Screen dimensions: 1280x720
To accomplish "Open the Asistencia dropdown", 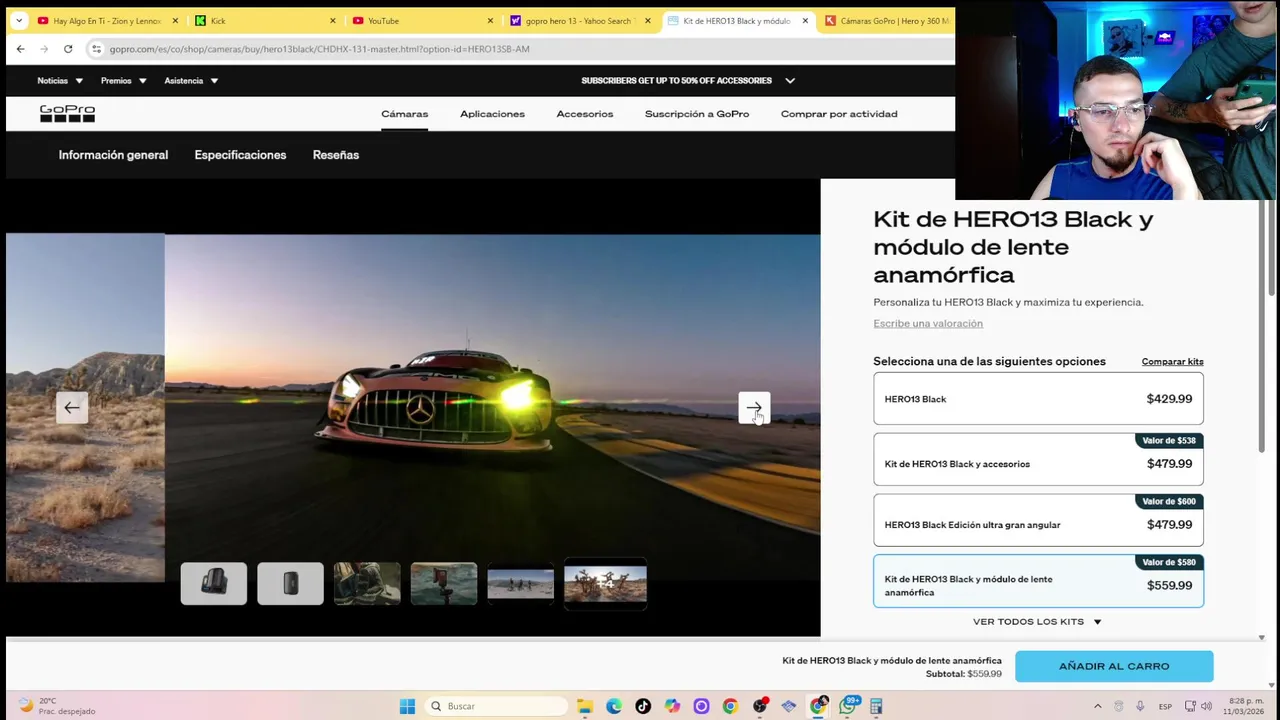I will point(191,81).
